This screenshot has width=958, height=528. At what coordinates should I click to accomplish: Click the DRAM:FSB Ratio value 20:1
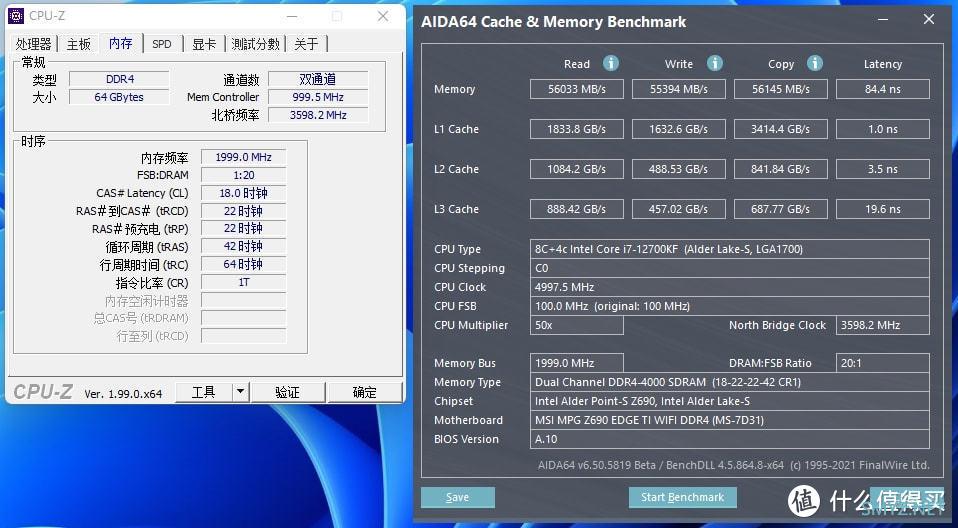tap(883, 363)
